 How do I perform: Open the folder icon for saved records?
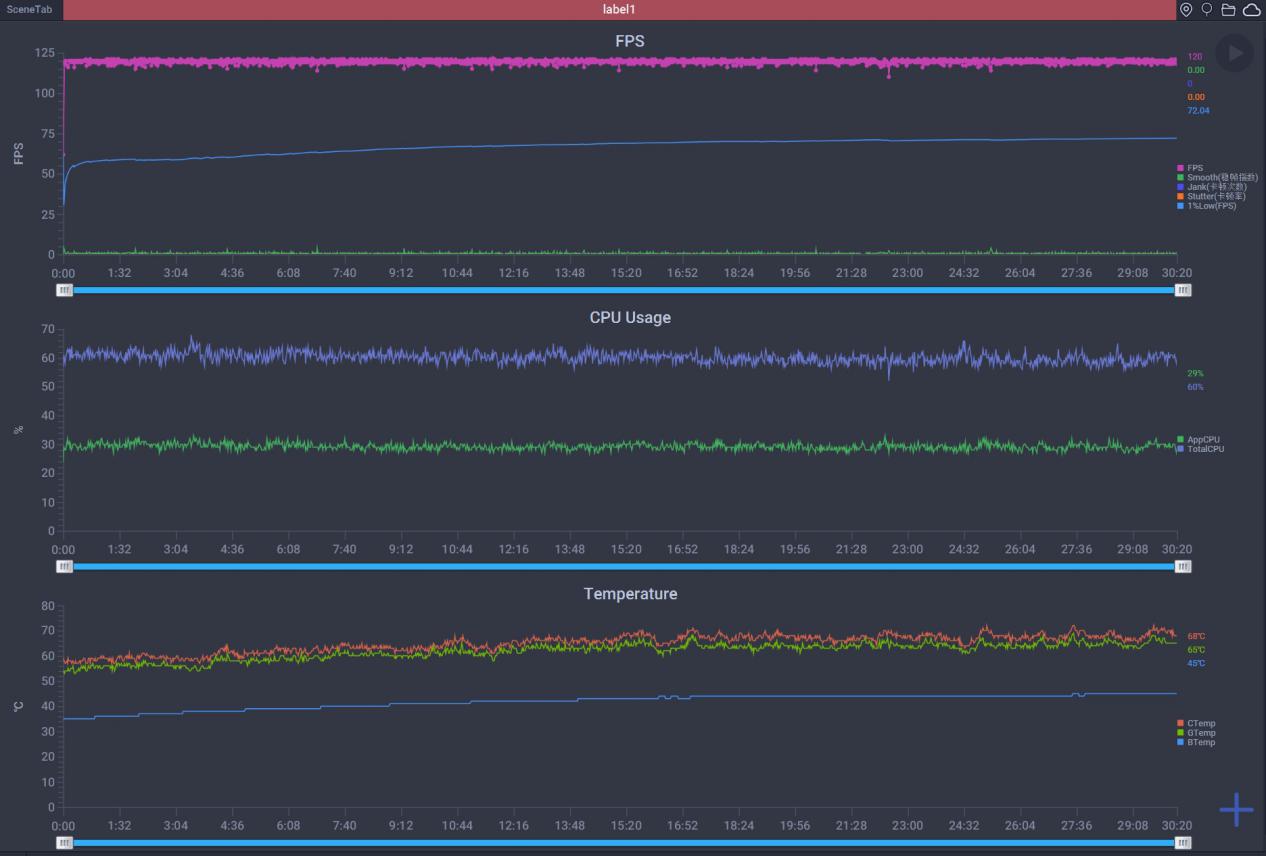pos(1228,10)
